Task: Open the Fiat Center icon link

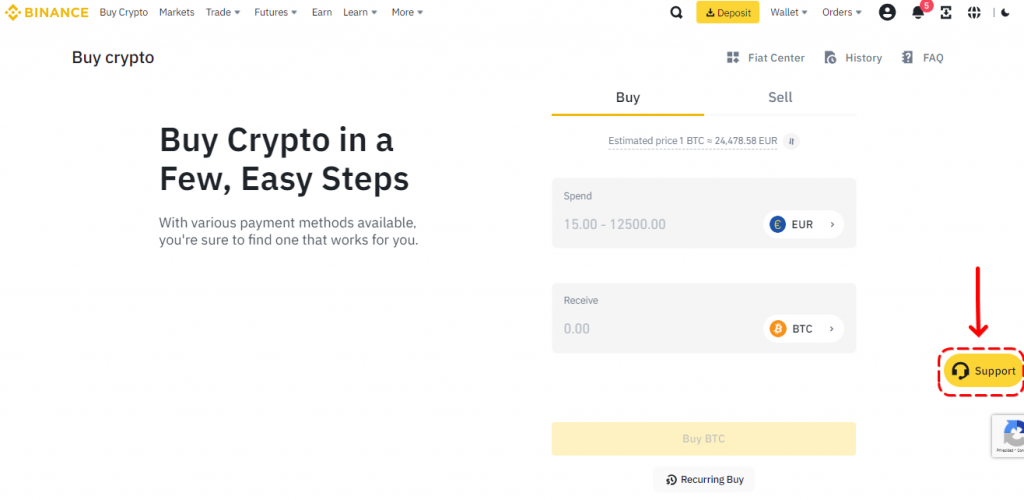Action: tap(766, 58)
